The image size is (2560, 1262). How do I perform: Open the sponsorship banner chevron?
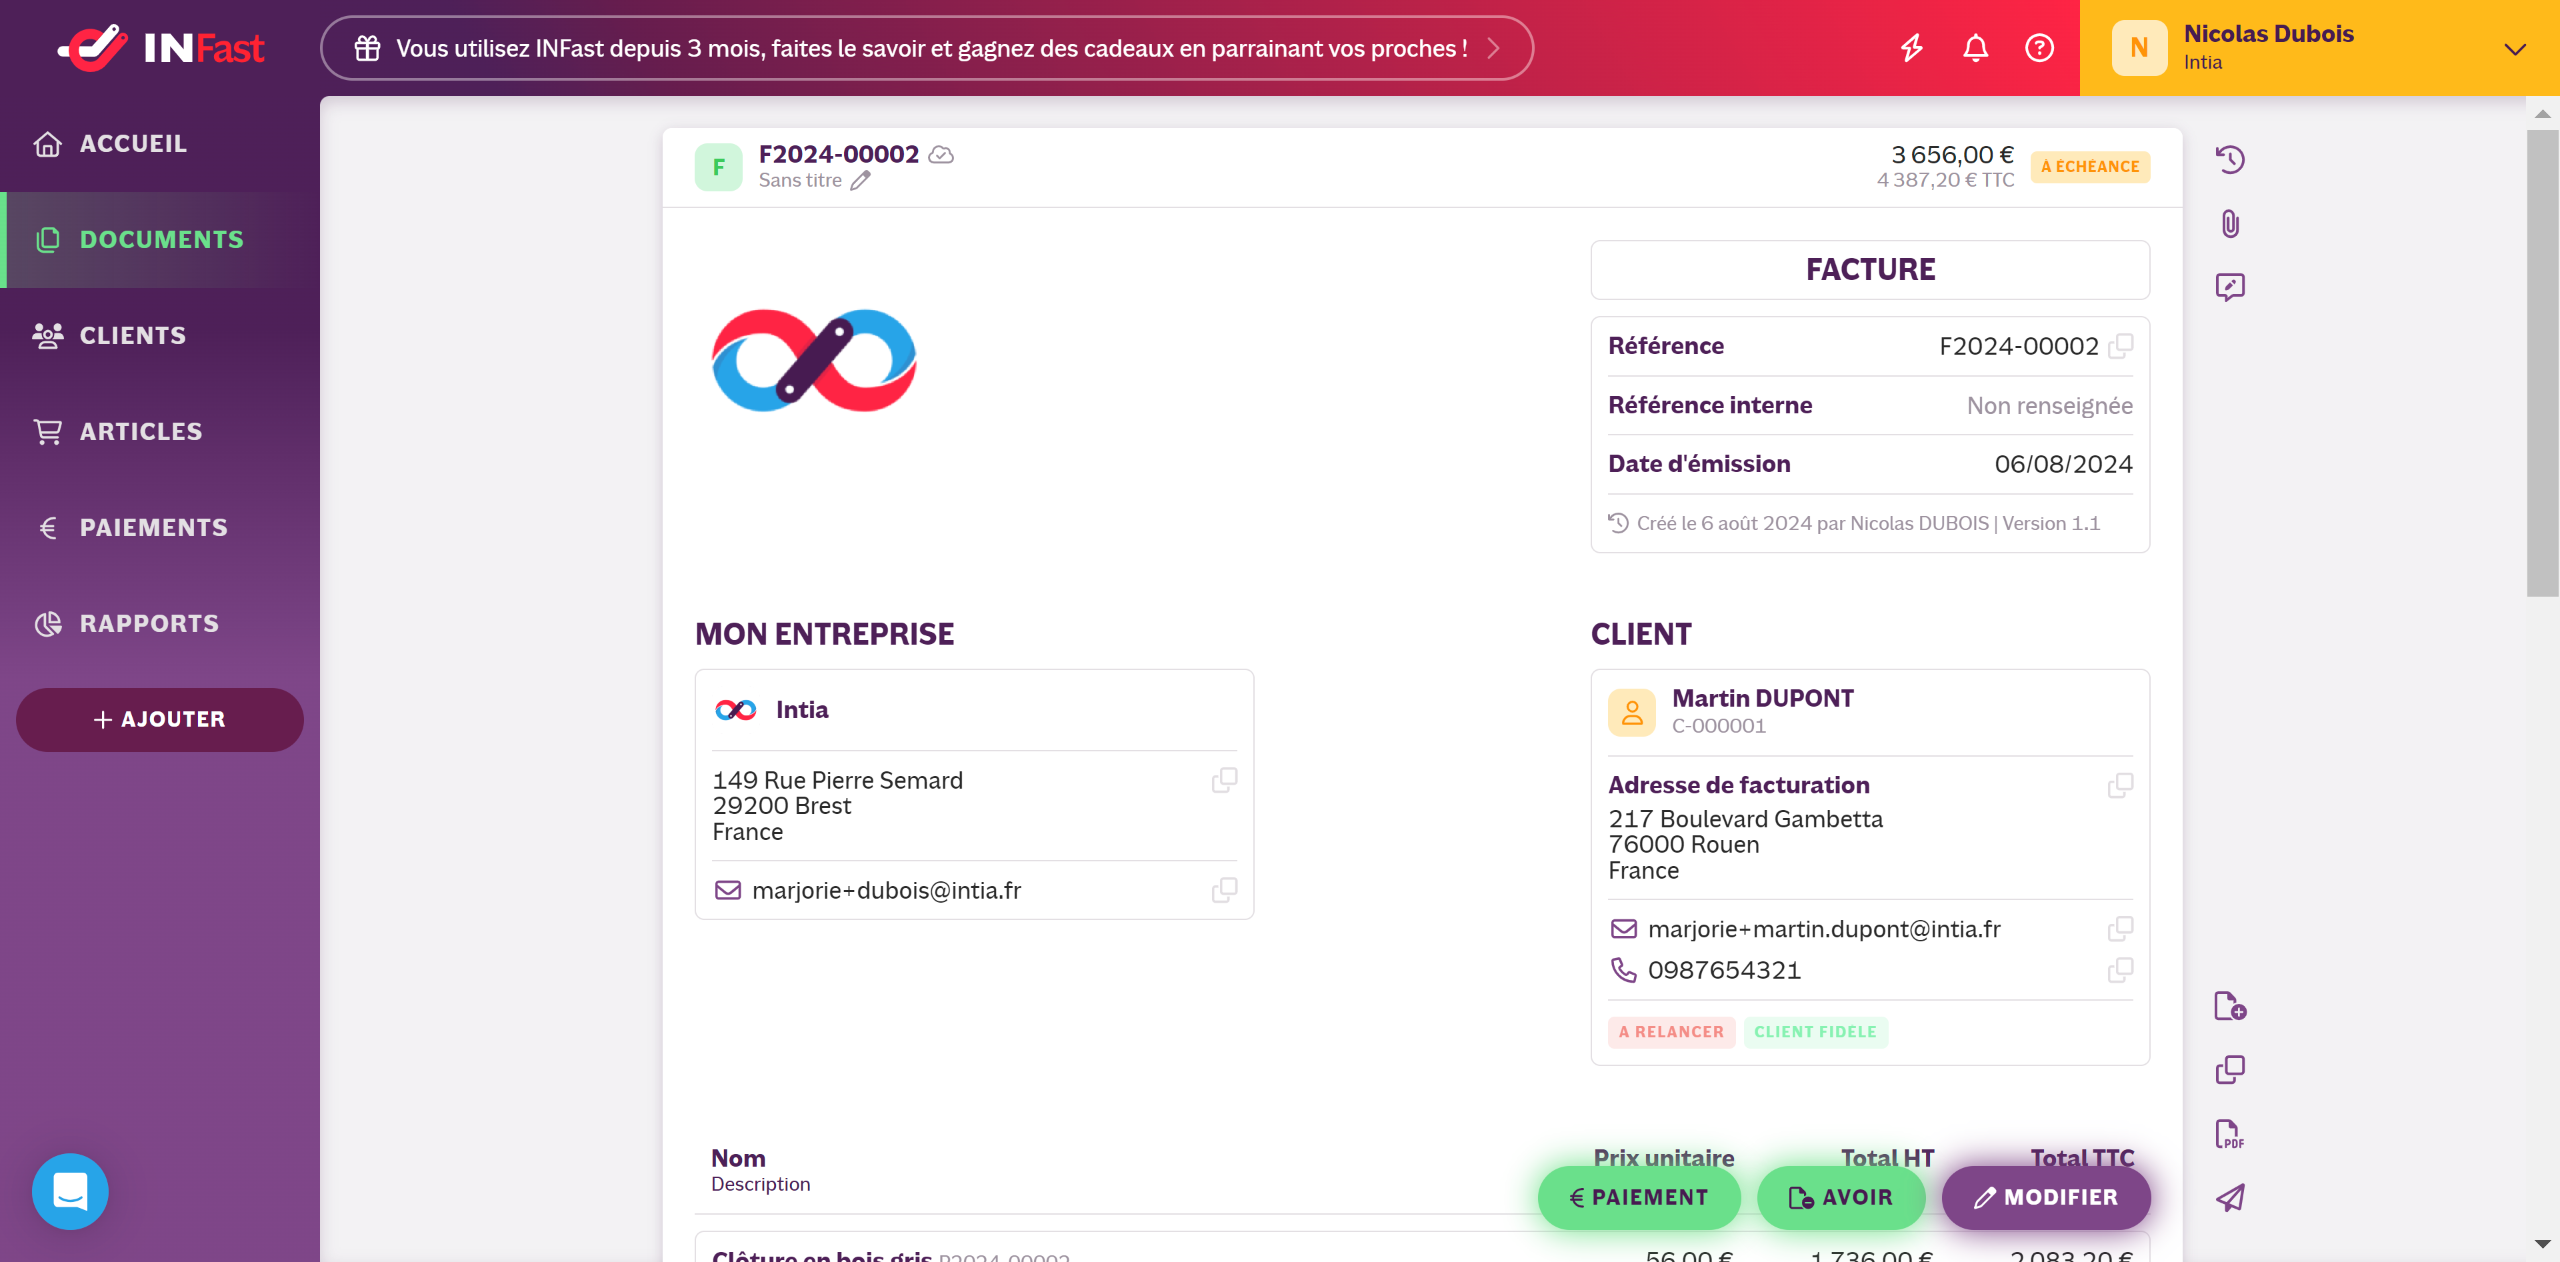tap(1493, 48)
